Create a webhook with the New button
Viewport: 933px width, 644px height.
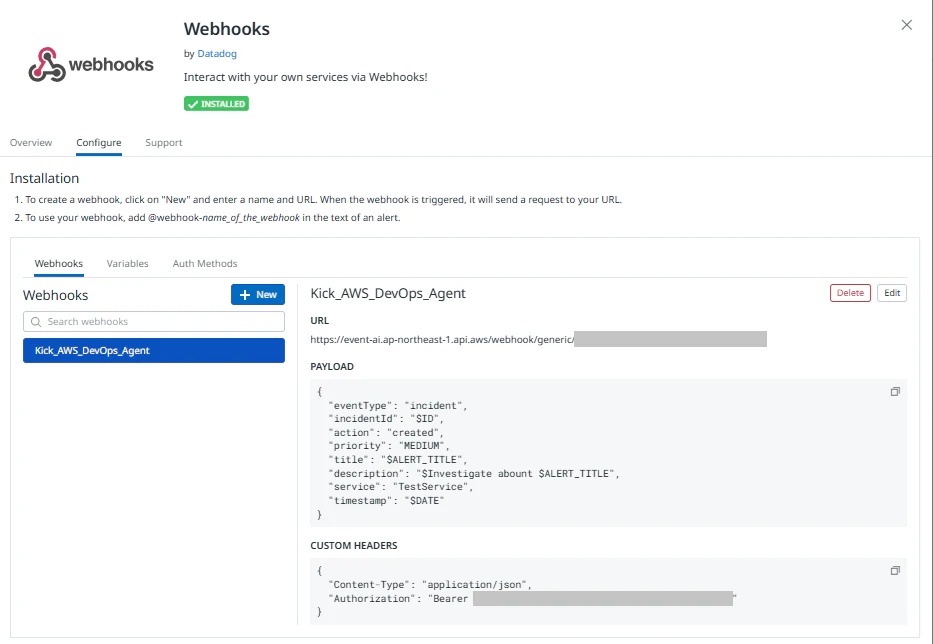tap(258, 295)
